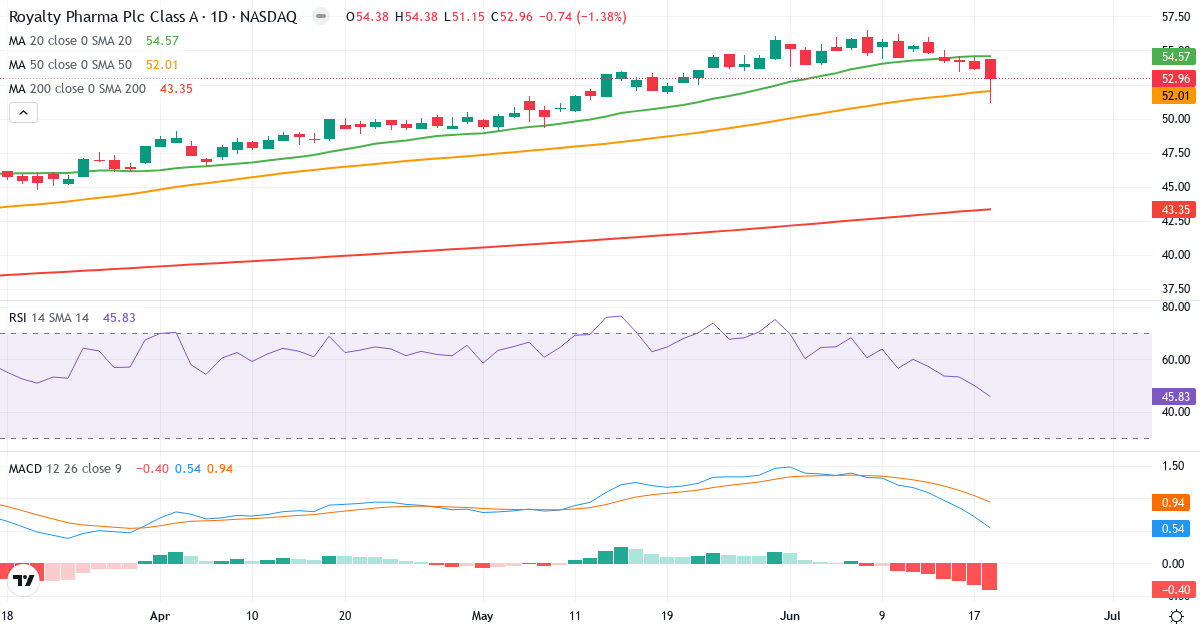Select the MA 20 close 0 SMA 20 legend
1200x630 pixels.
(x=70, y=41)
